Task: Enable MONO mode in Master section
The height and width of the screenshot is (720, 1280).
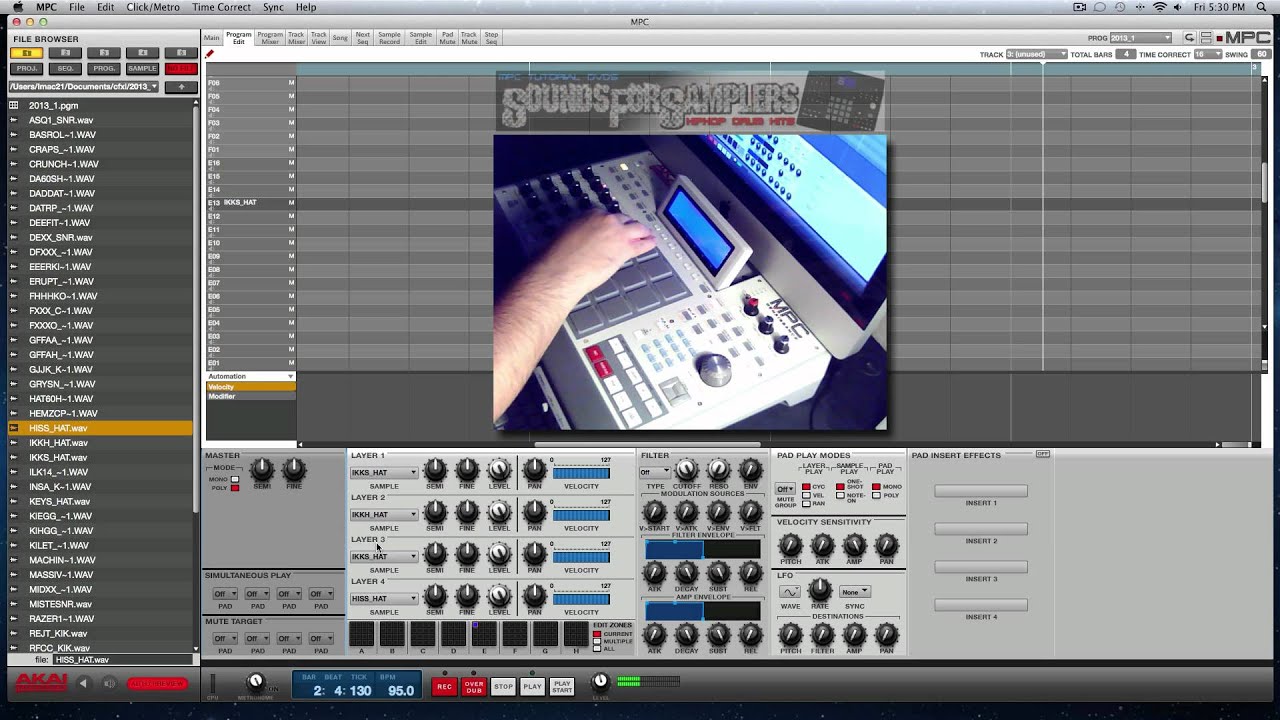Action: pyautogui.click(x=235, y=480)
